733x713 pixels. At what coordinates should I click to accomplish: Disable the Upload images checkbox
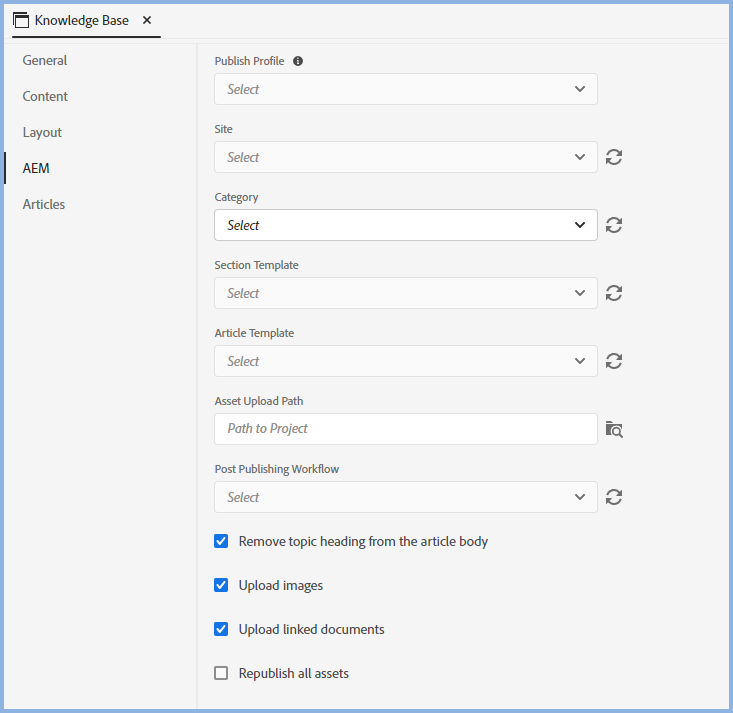pyautogui.click(x=221, y=585)
